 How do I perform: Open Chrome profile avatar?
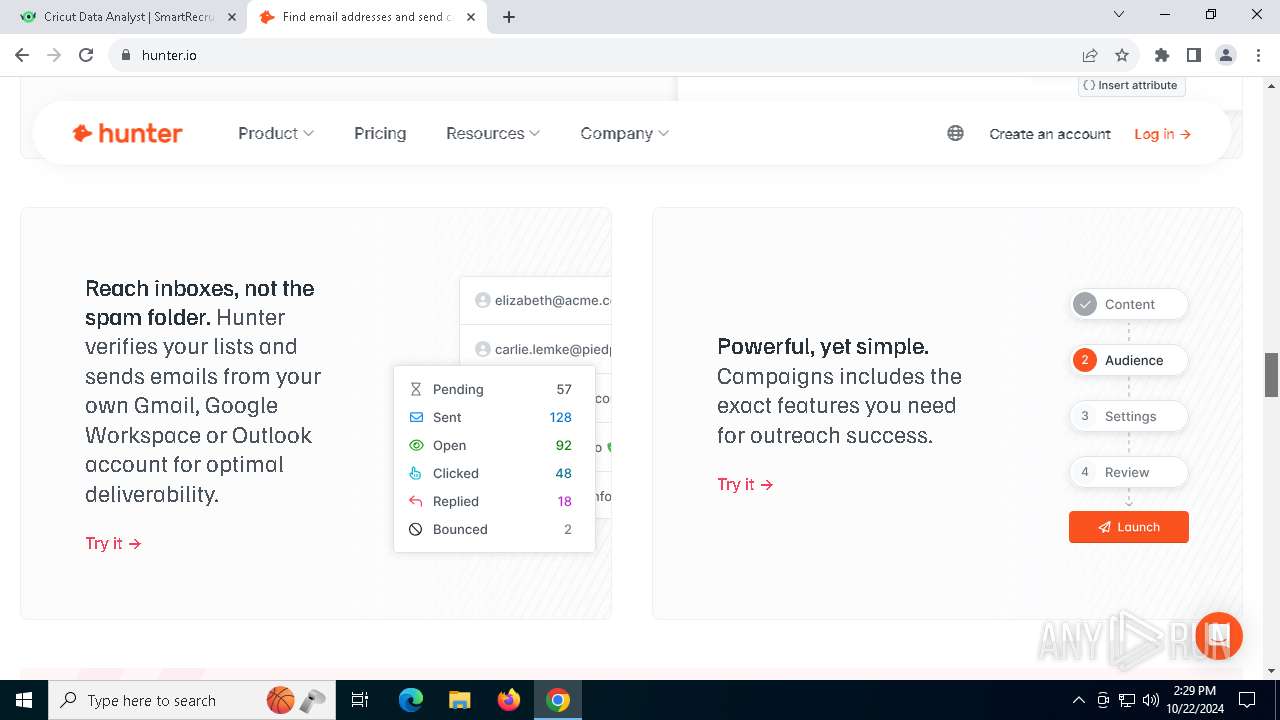[x=1226, y=55]
